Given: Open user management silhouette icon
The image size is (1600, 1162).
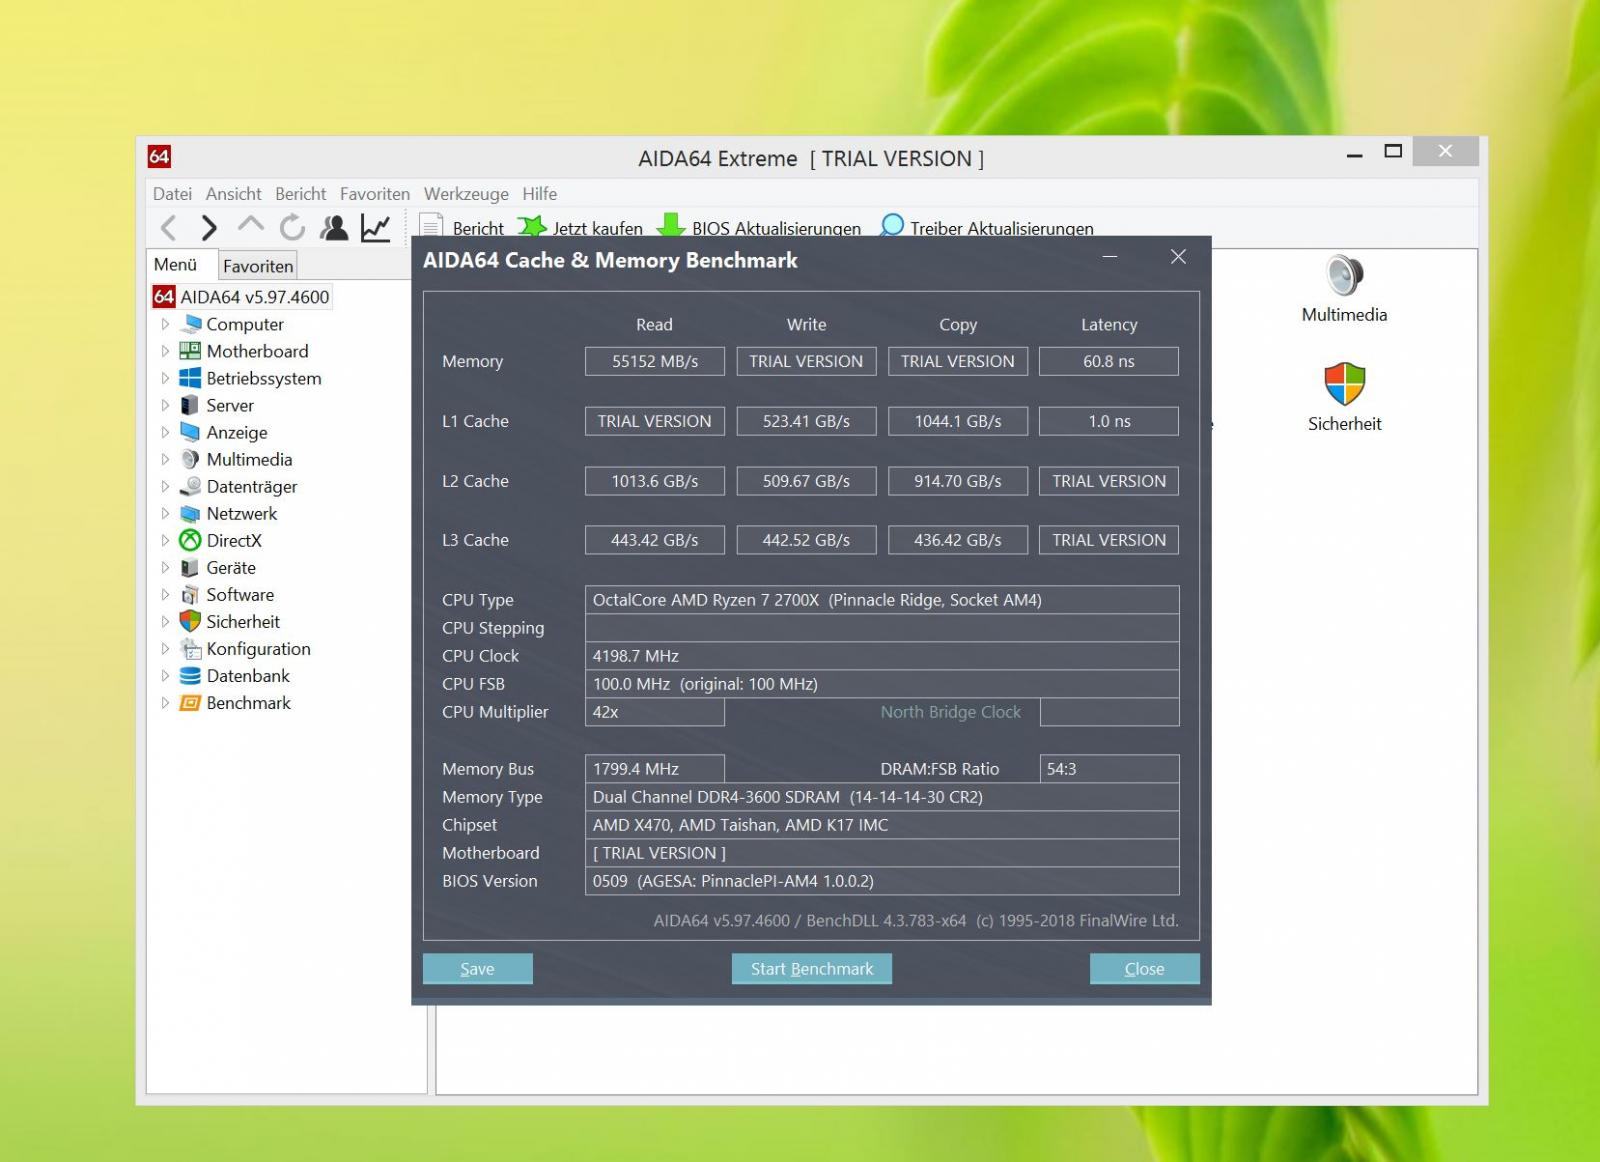Looking at the screenshot, I should [x=334, y=228].
